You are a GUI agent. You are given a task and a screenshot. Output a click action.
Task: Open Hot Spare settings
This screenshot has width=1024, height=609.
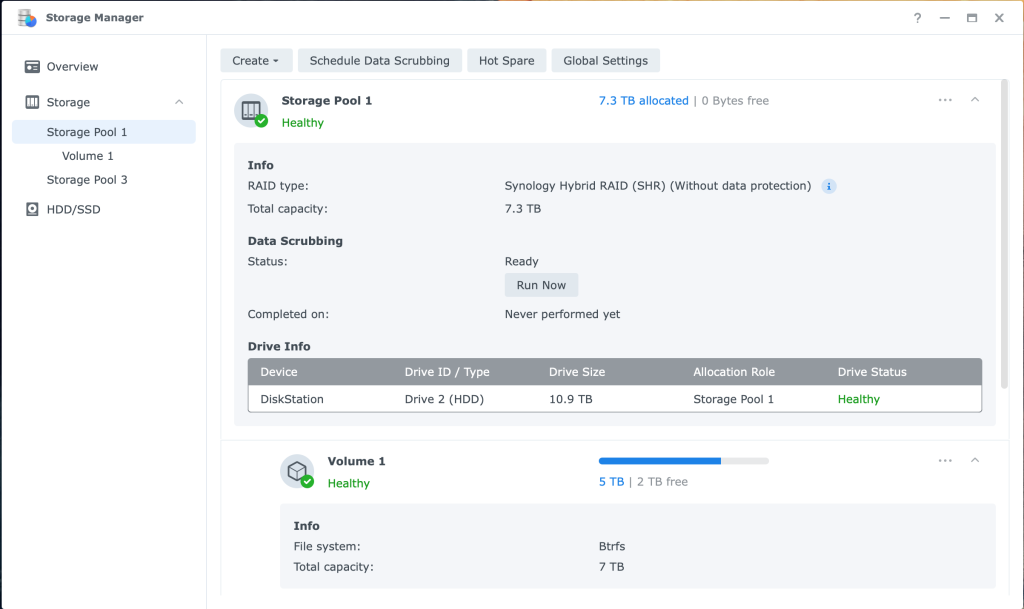[506, 61]
